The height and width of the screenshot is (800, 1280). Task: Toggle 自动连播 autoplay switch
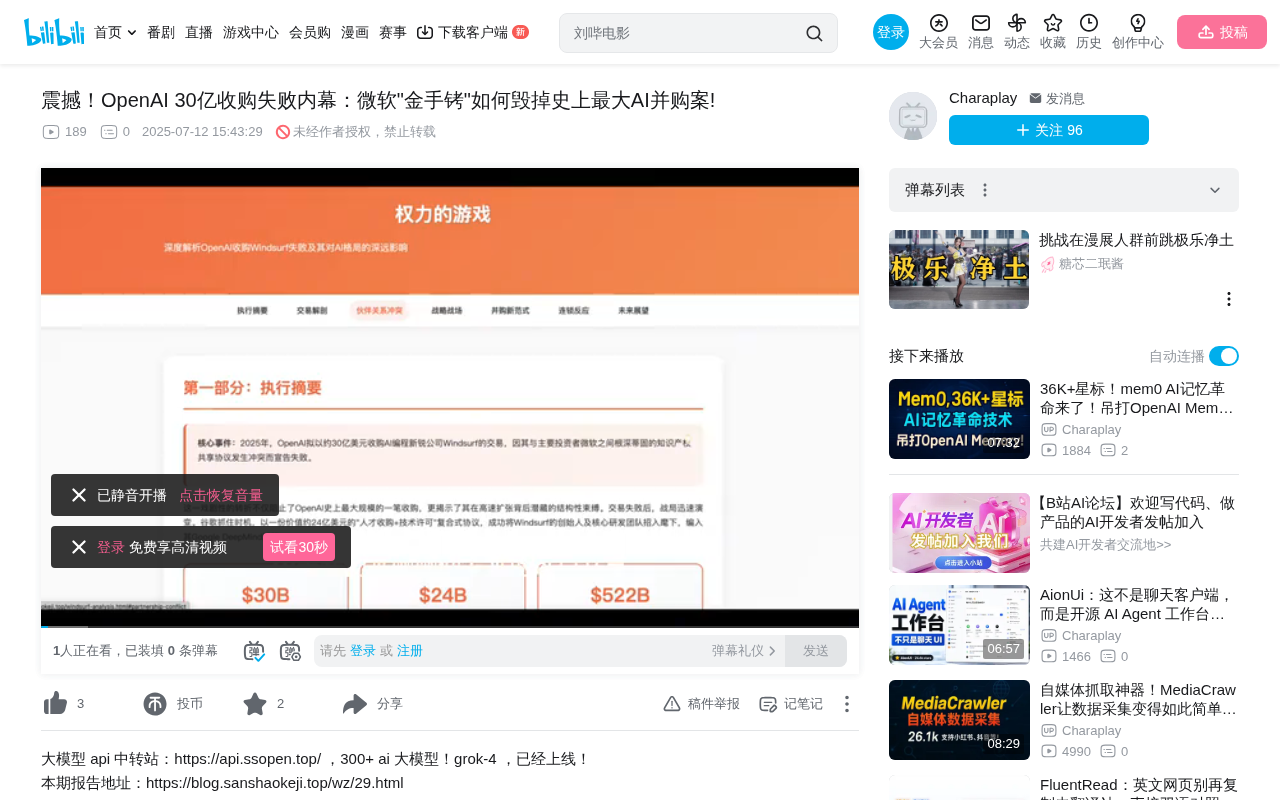coord(1224,356)
